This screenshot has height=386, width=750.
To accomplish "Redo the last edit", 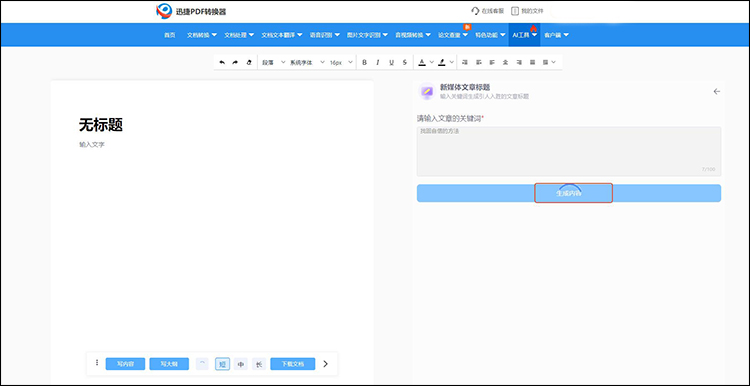I will point(235,62).
